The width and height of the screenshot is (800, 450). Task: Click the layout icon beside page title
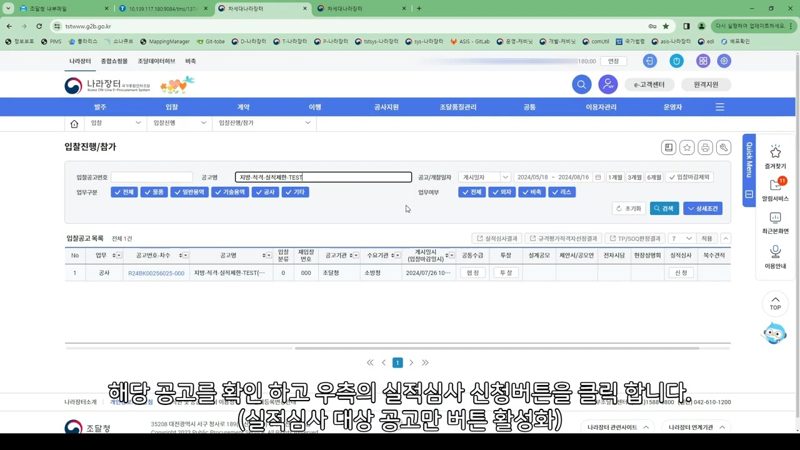[668, 147]
